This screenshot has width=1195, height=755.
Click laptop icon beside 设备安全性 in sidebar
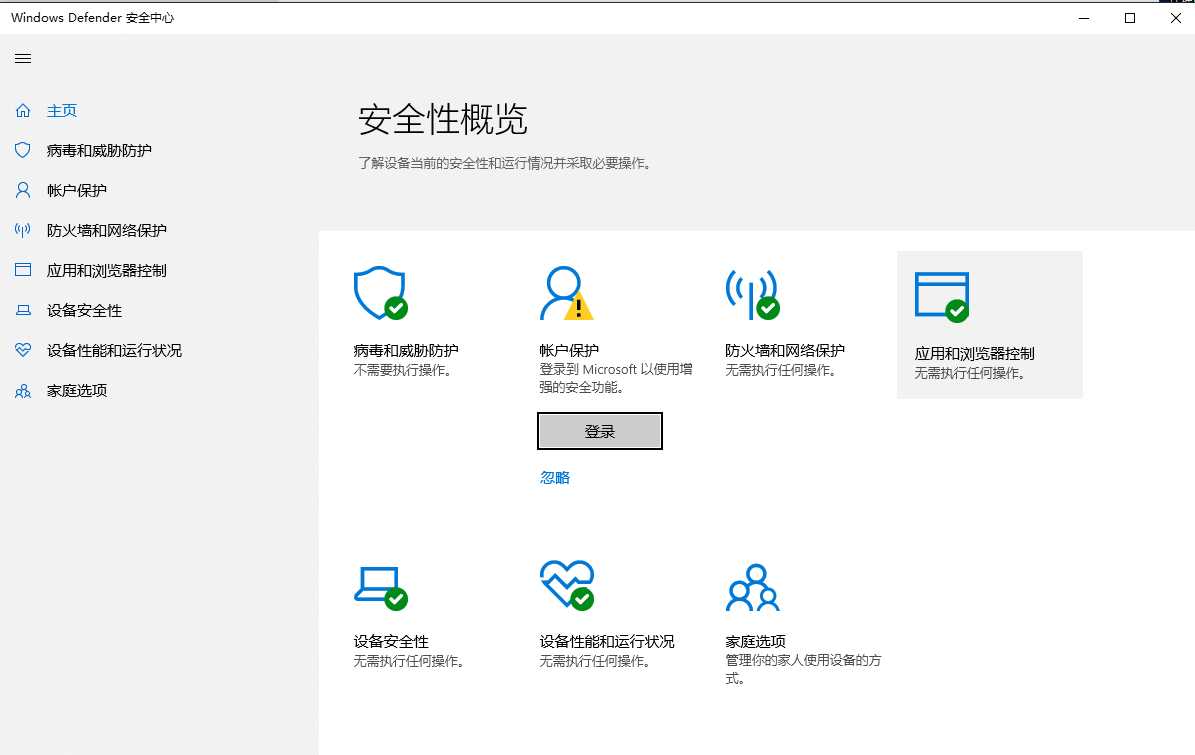coord(23,310)
